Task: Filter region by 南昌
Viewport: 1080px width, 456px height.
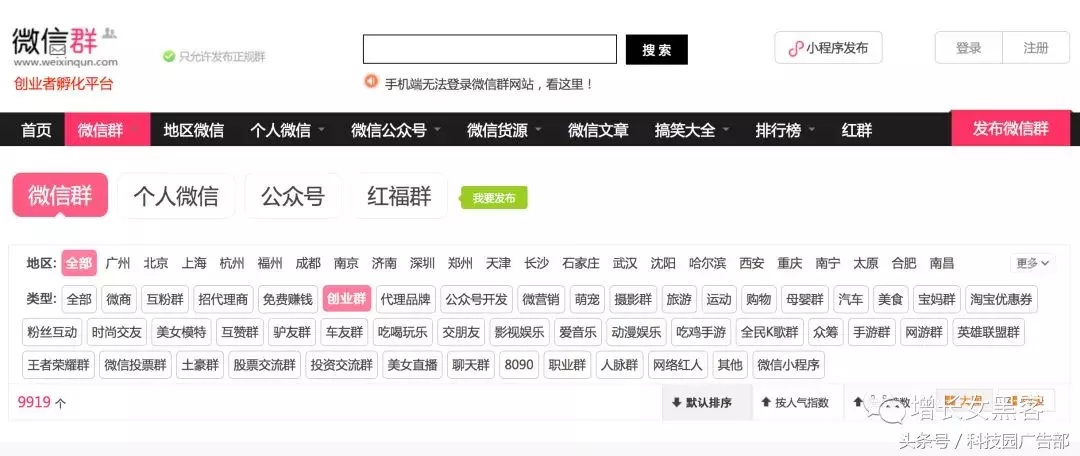Action: (942, 263)
